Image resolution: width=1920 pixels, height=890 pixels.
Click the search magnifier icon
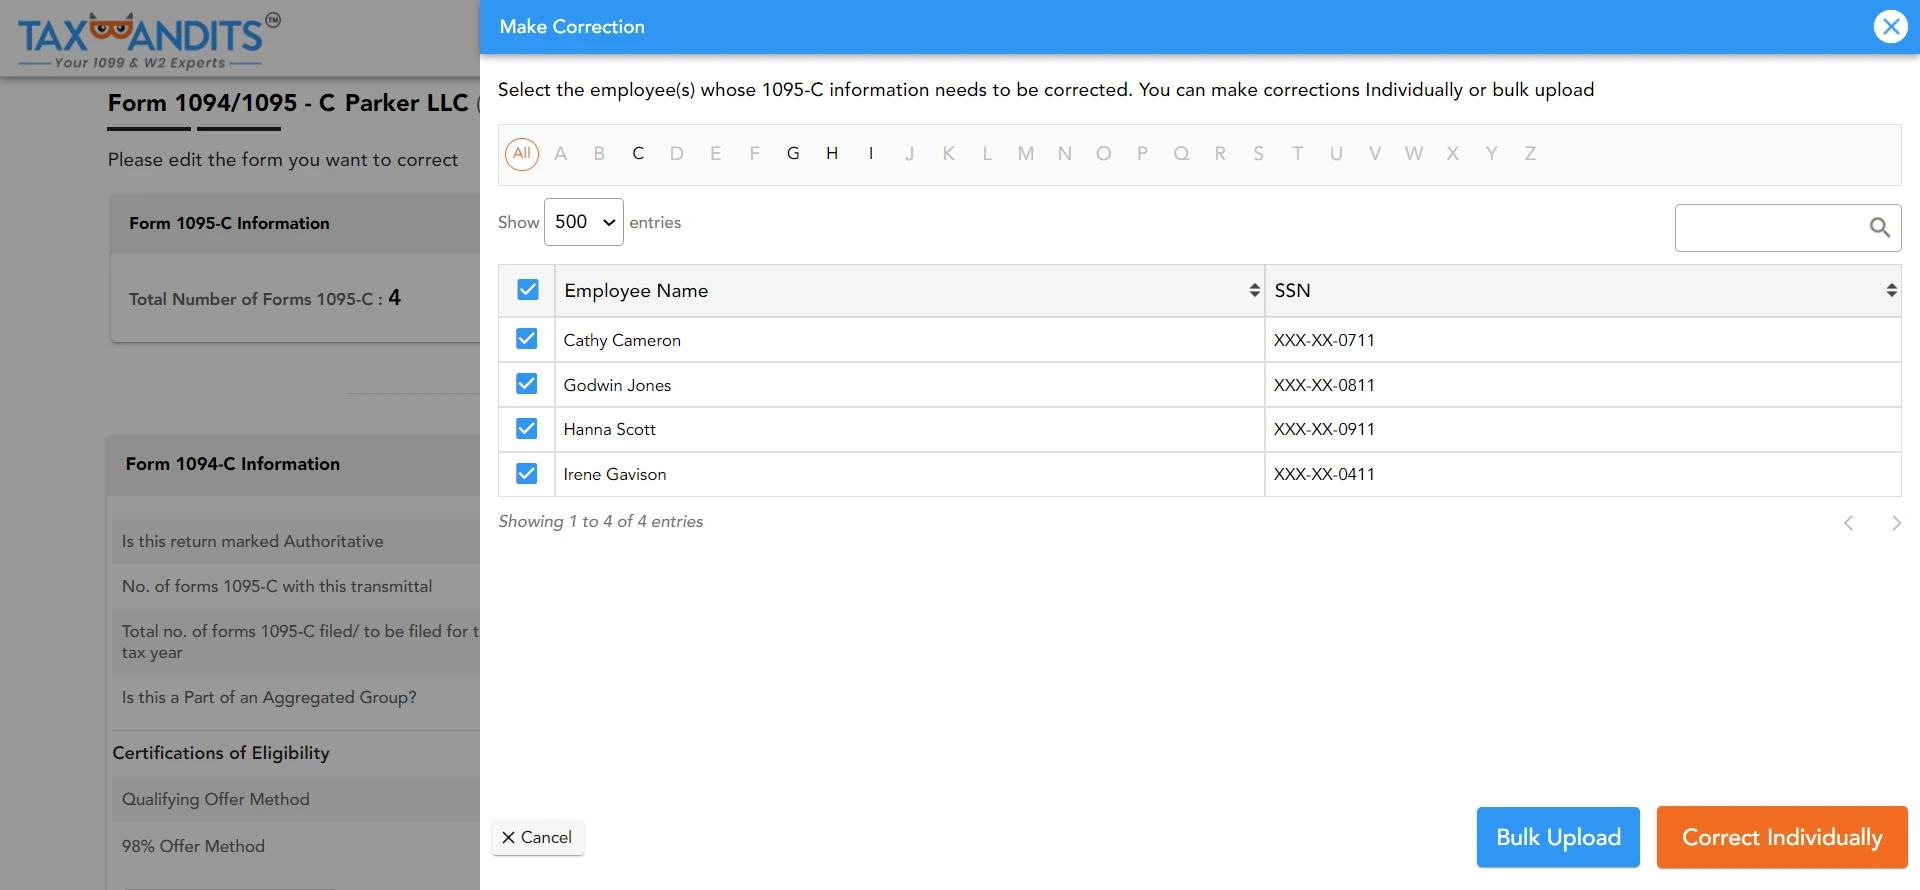pos(1879,228)
